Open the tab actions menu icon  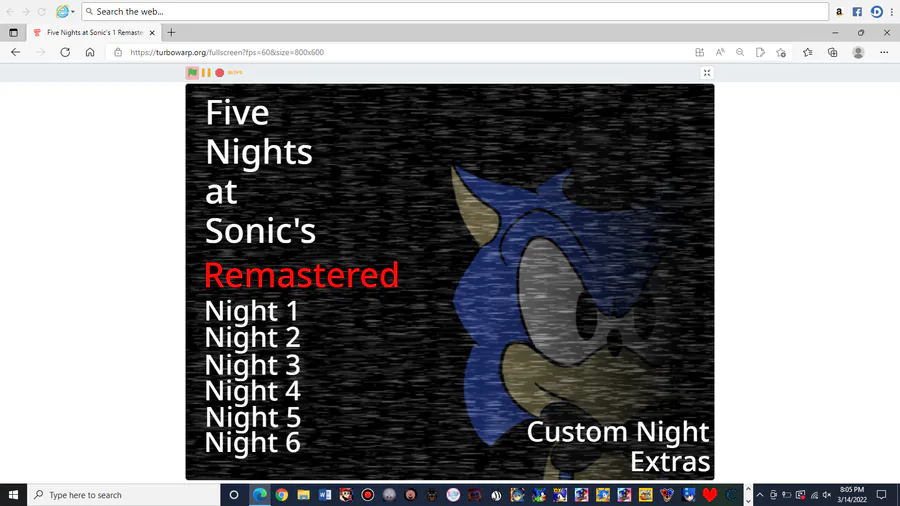click(x=13, y=33)
